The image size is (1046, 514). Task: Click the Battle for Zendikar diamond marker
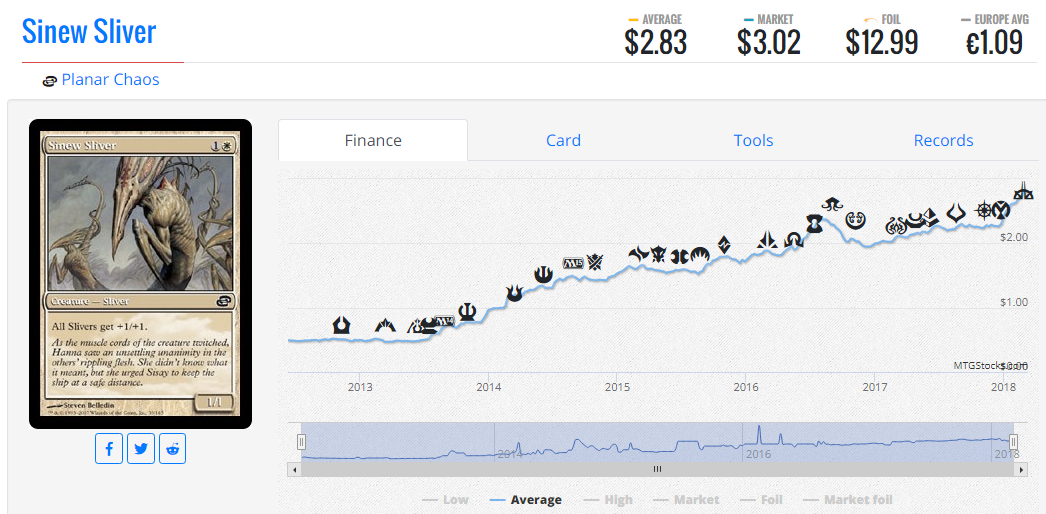[x=724, y=245]
